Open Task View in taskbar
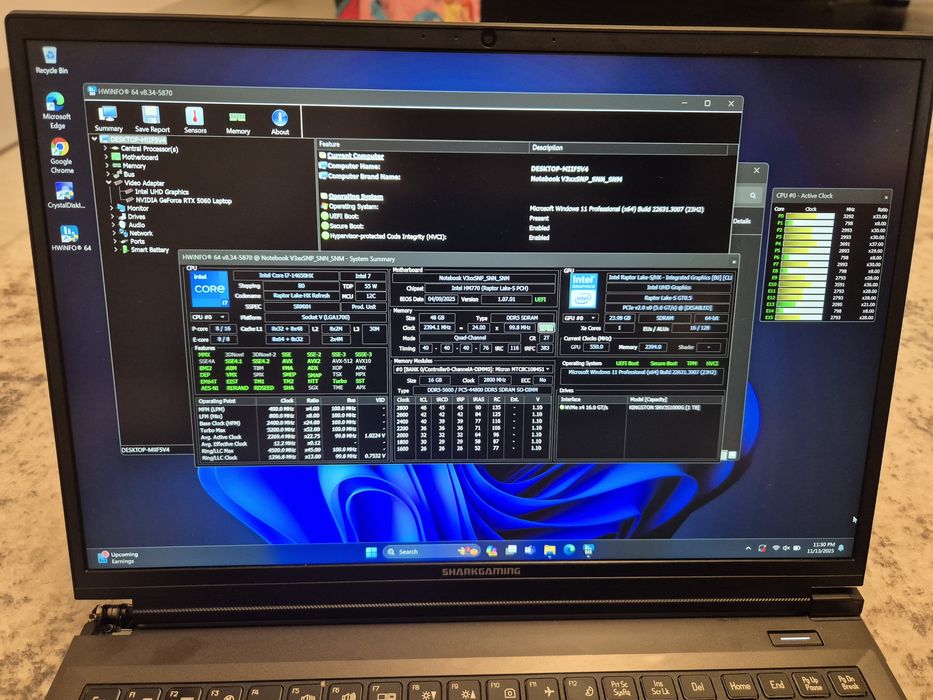This screenshot has width=933, height=700. (x=511, y=550)
